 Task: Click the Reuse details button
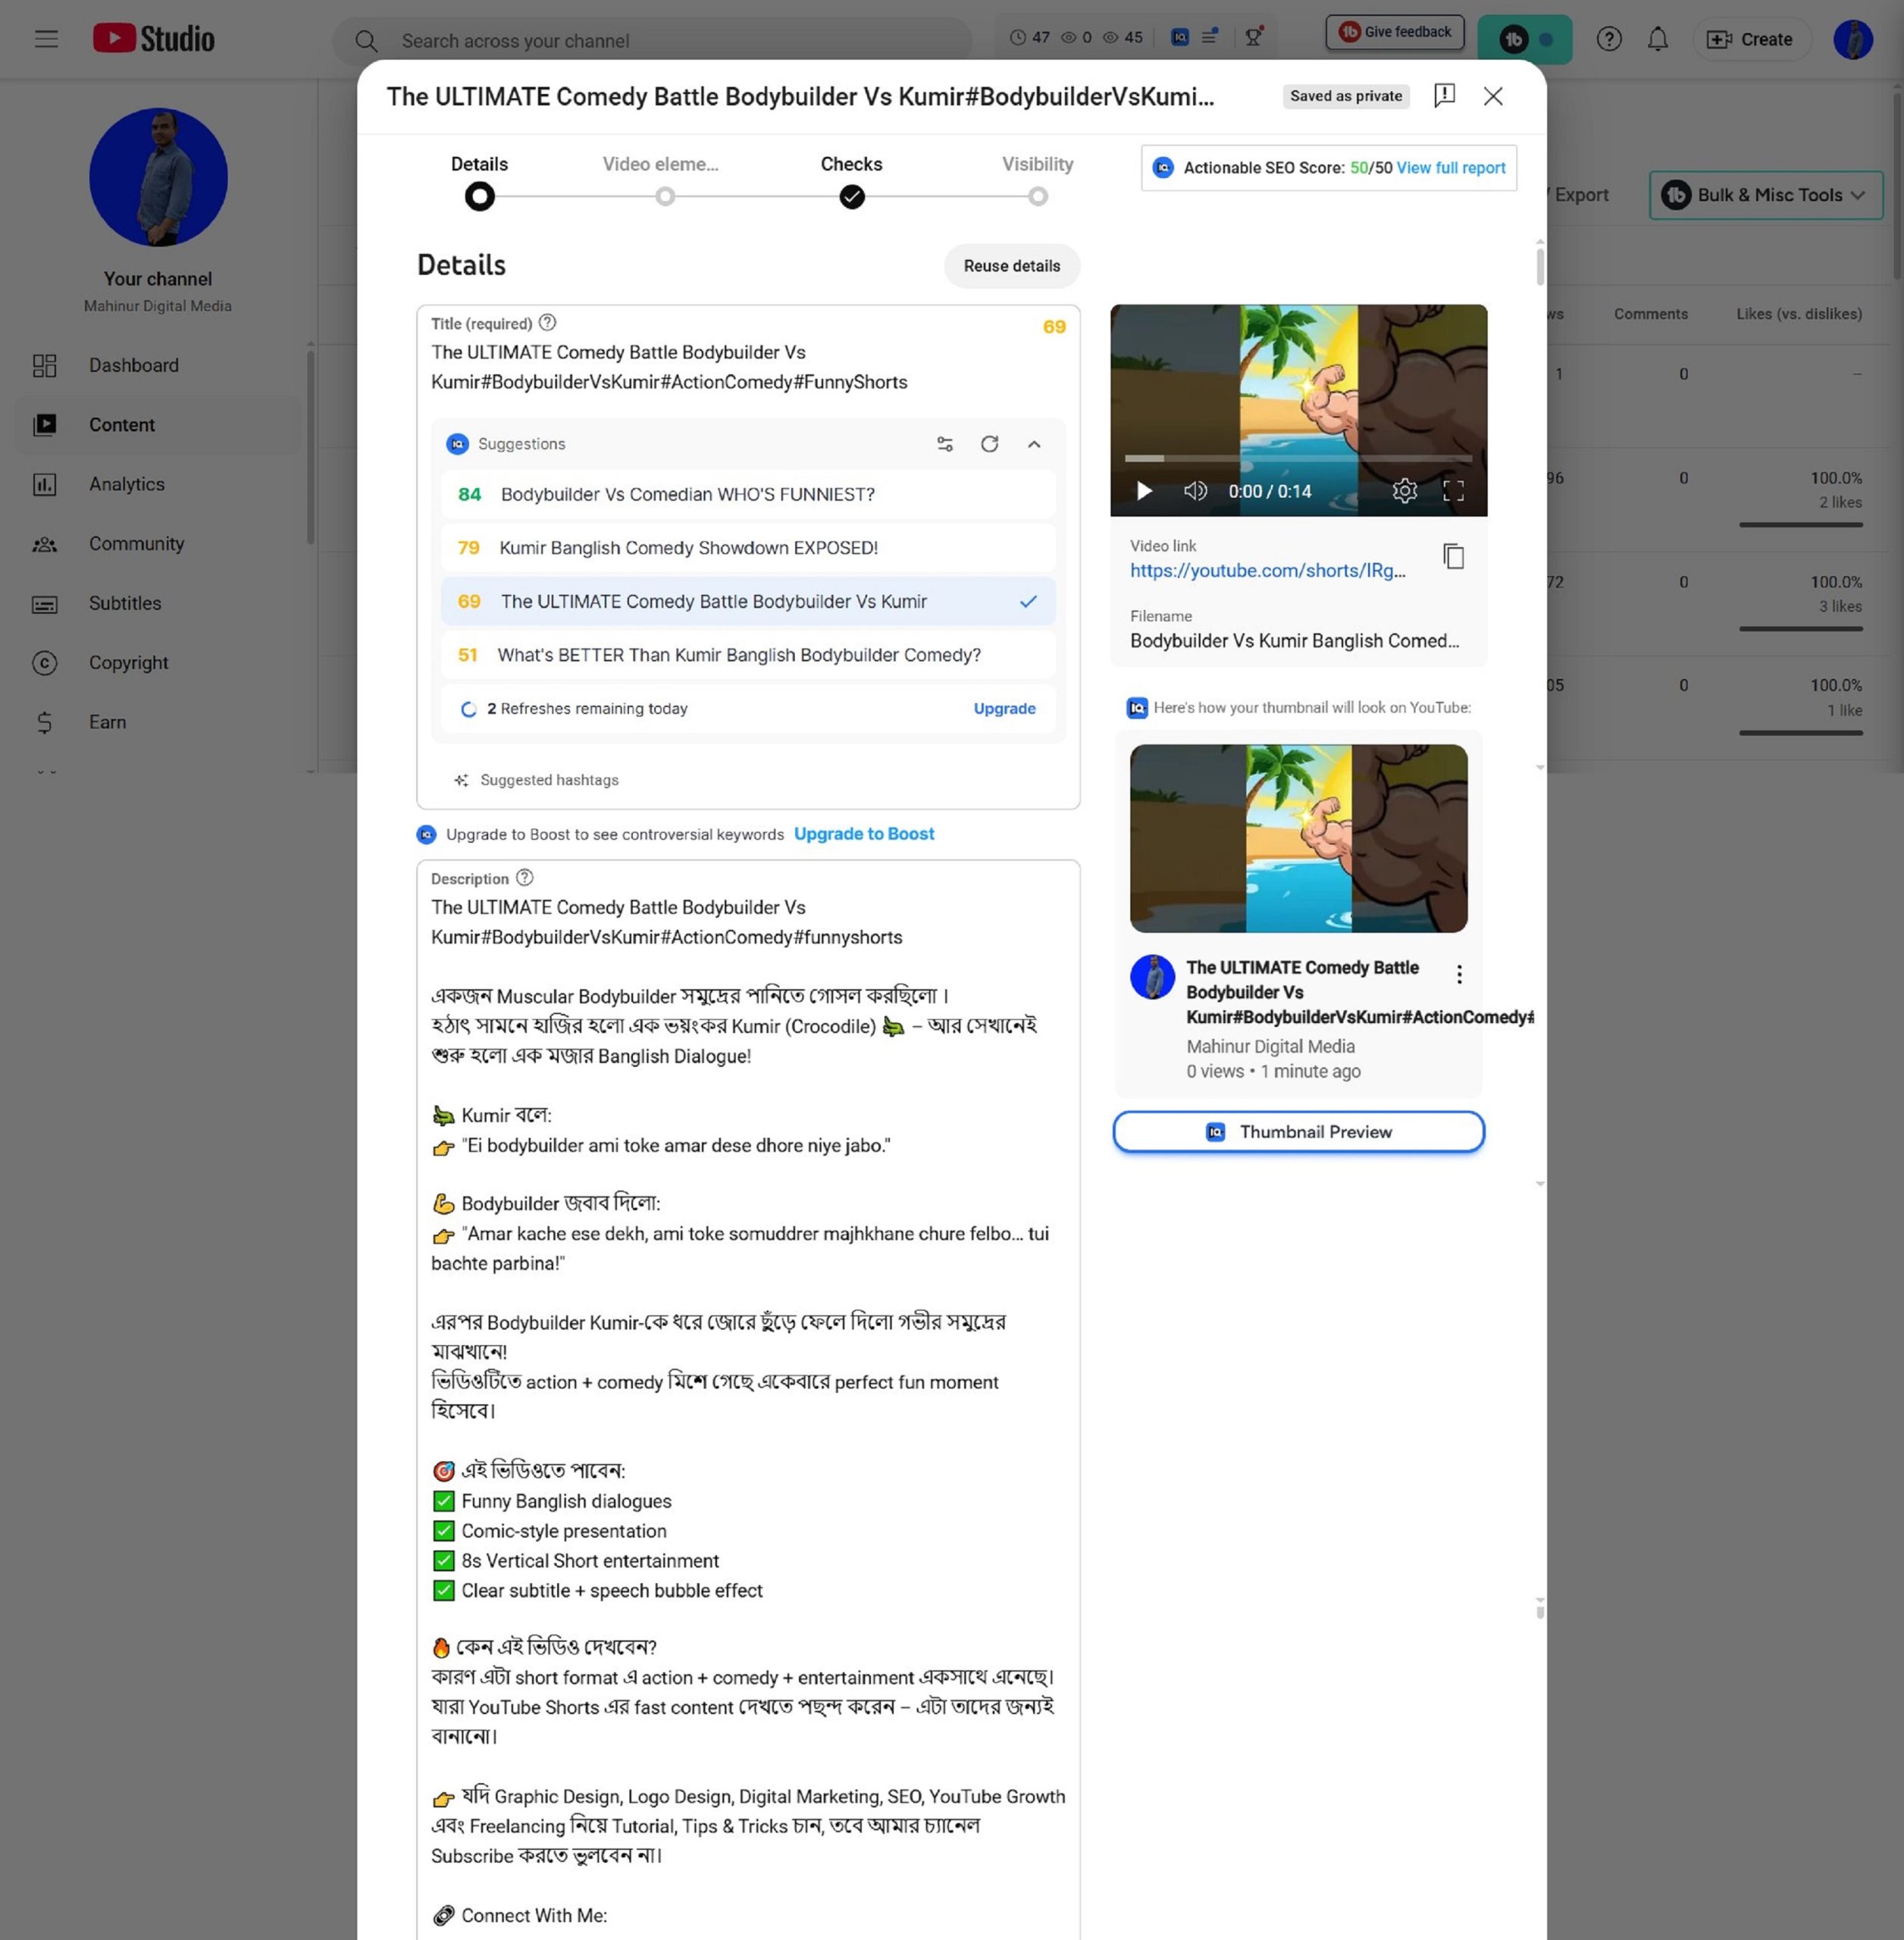click(1011, 266)
